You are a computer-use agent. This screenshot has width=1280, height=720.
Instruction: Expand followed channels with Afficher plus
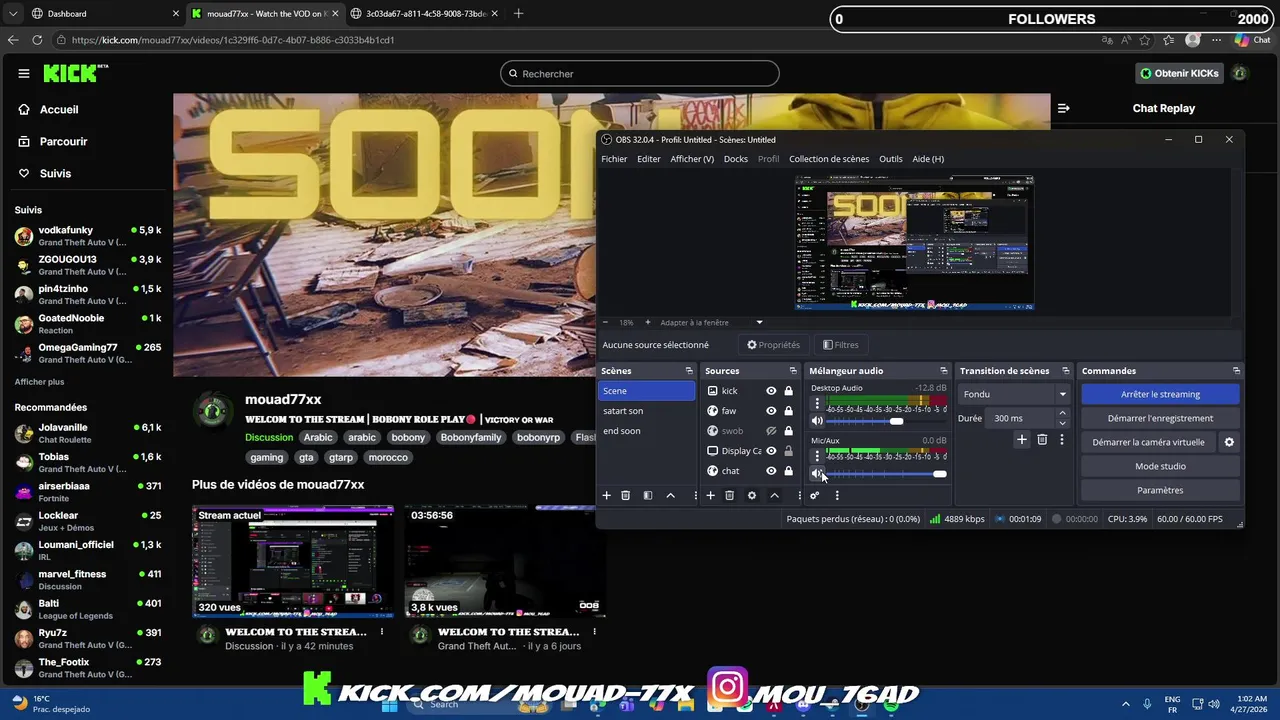39,382
